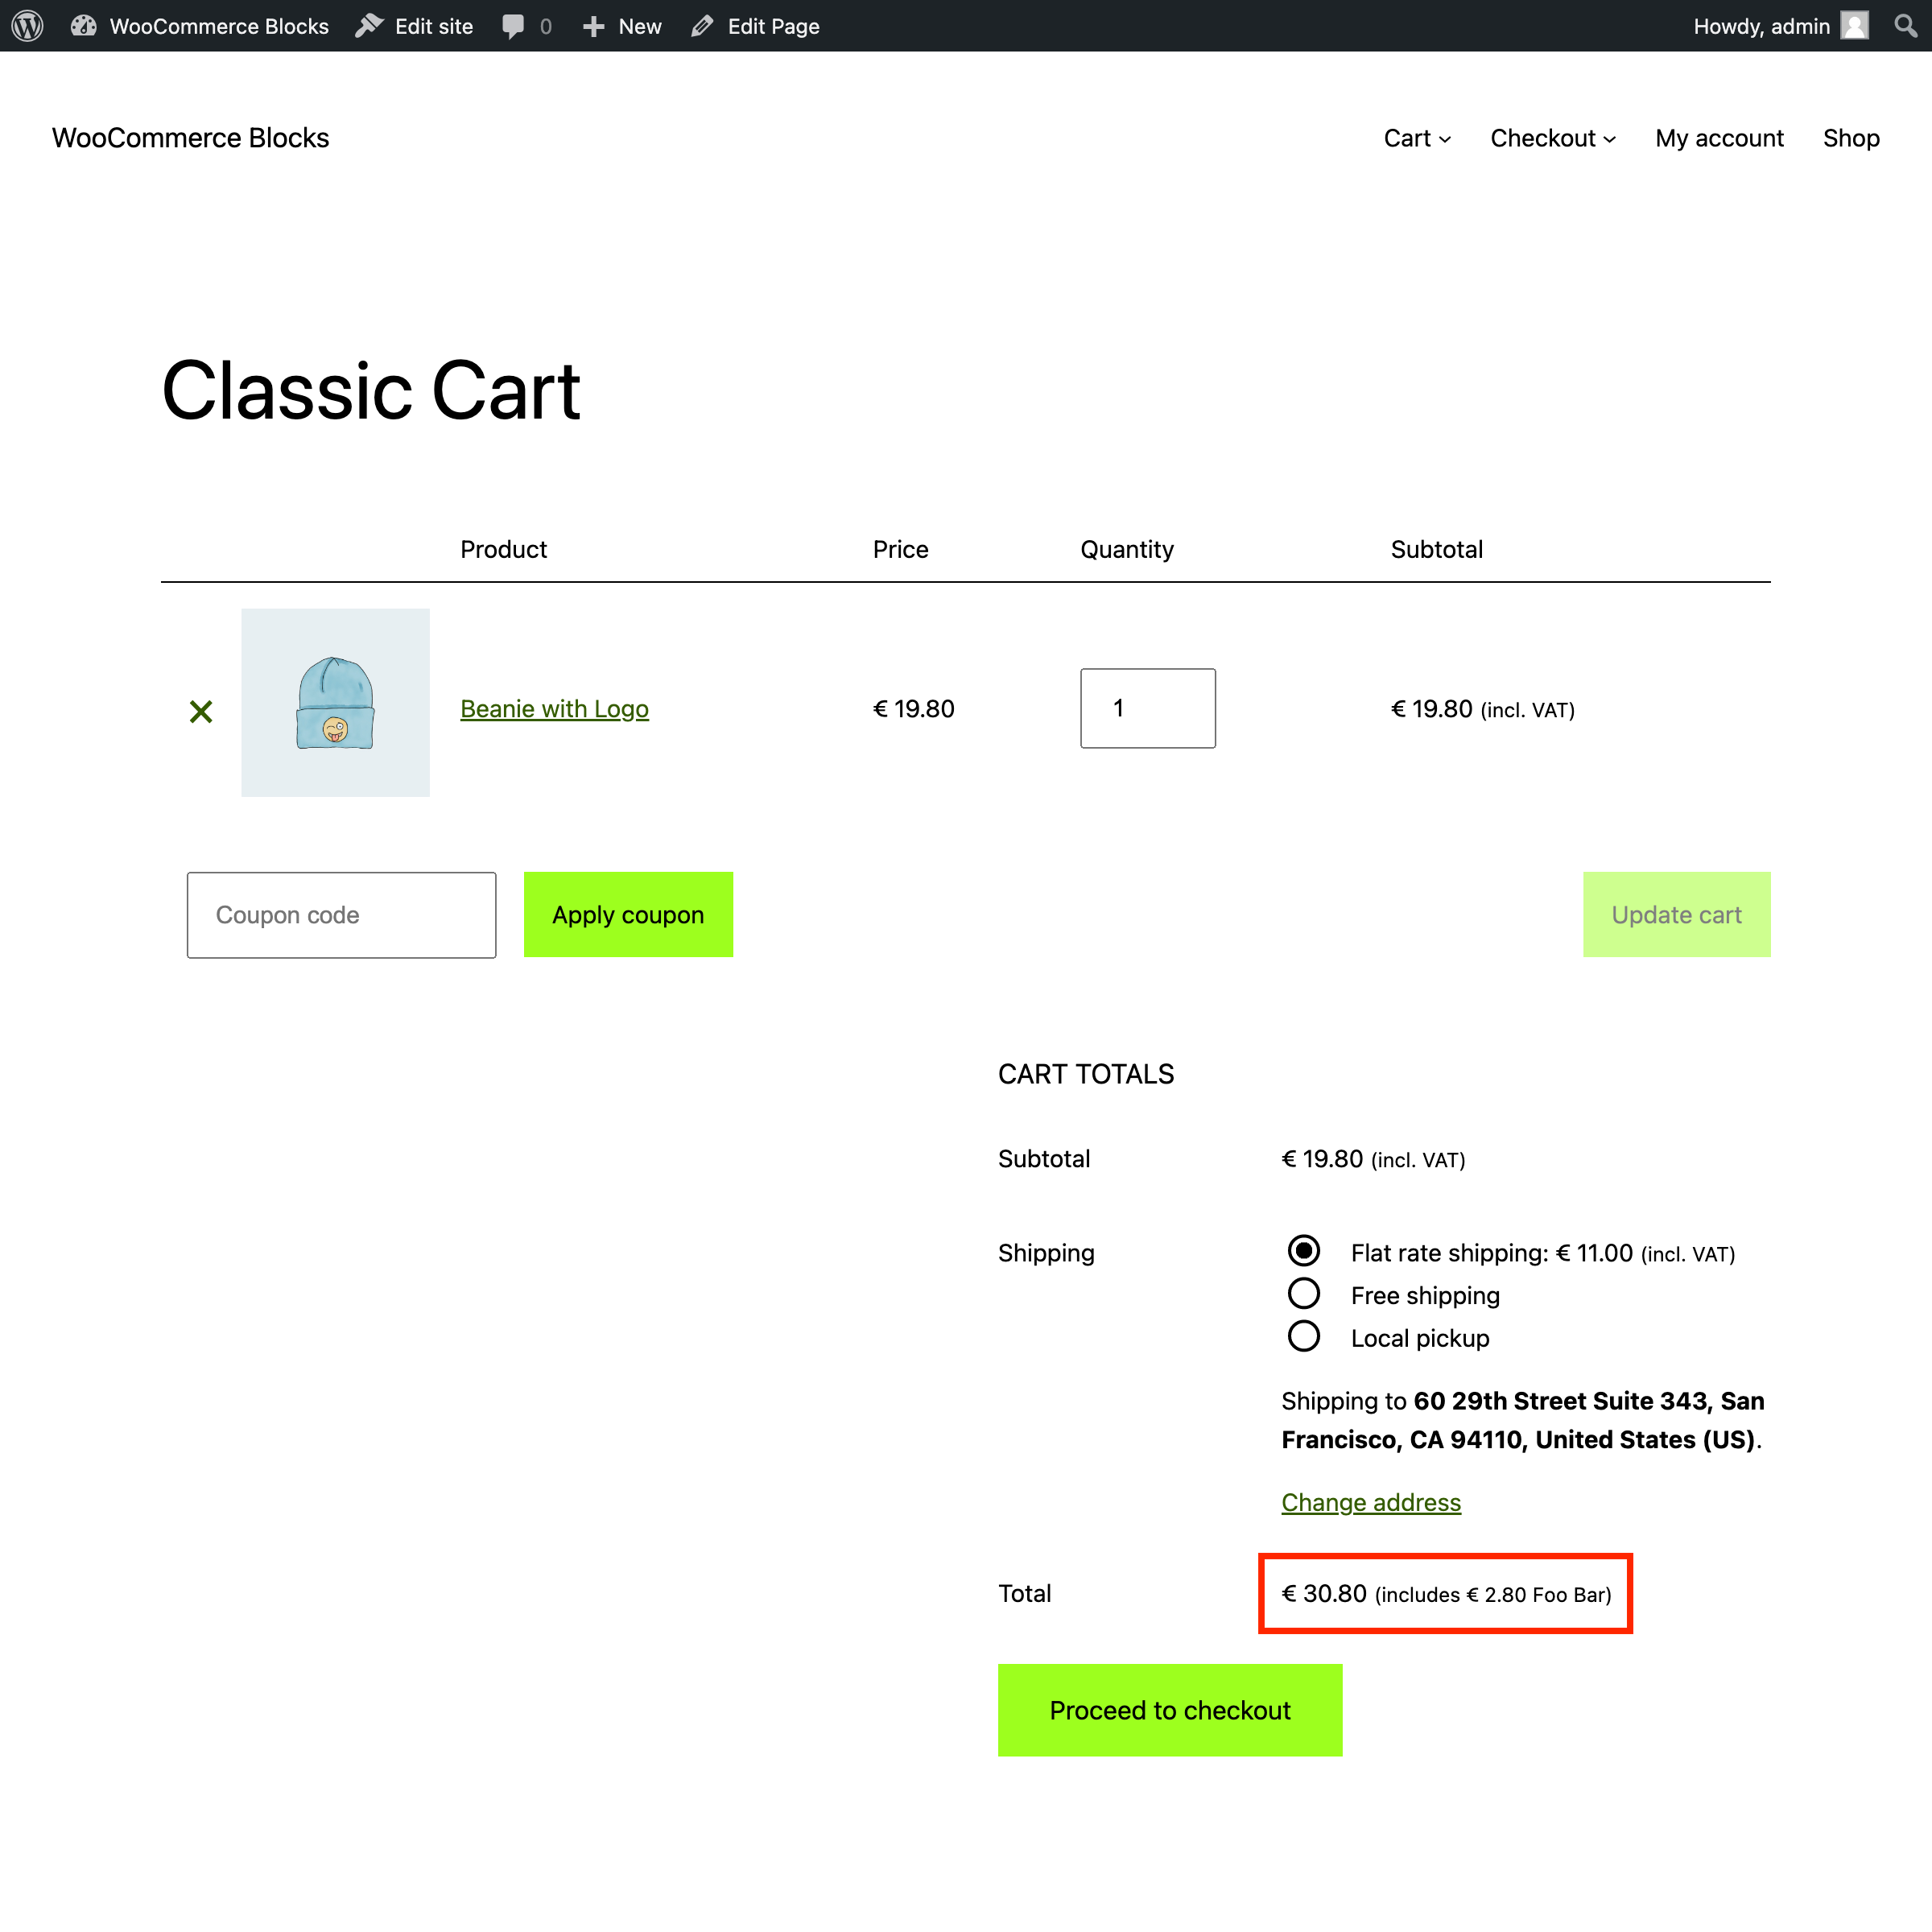Choose Local pickup shipping
The image size is (1932, 1932).
pos(1303,1336)
